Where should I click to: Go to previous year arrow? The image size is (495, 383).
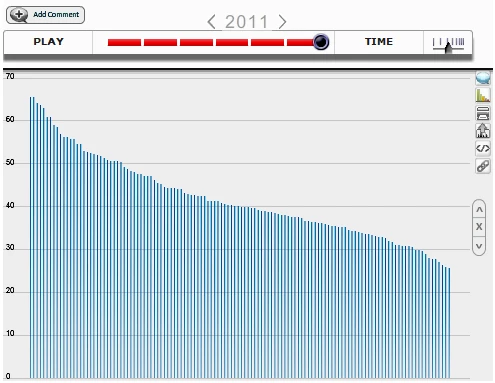click(211, 22)
